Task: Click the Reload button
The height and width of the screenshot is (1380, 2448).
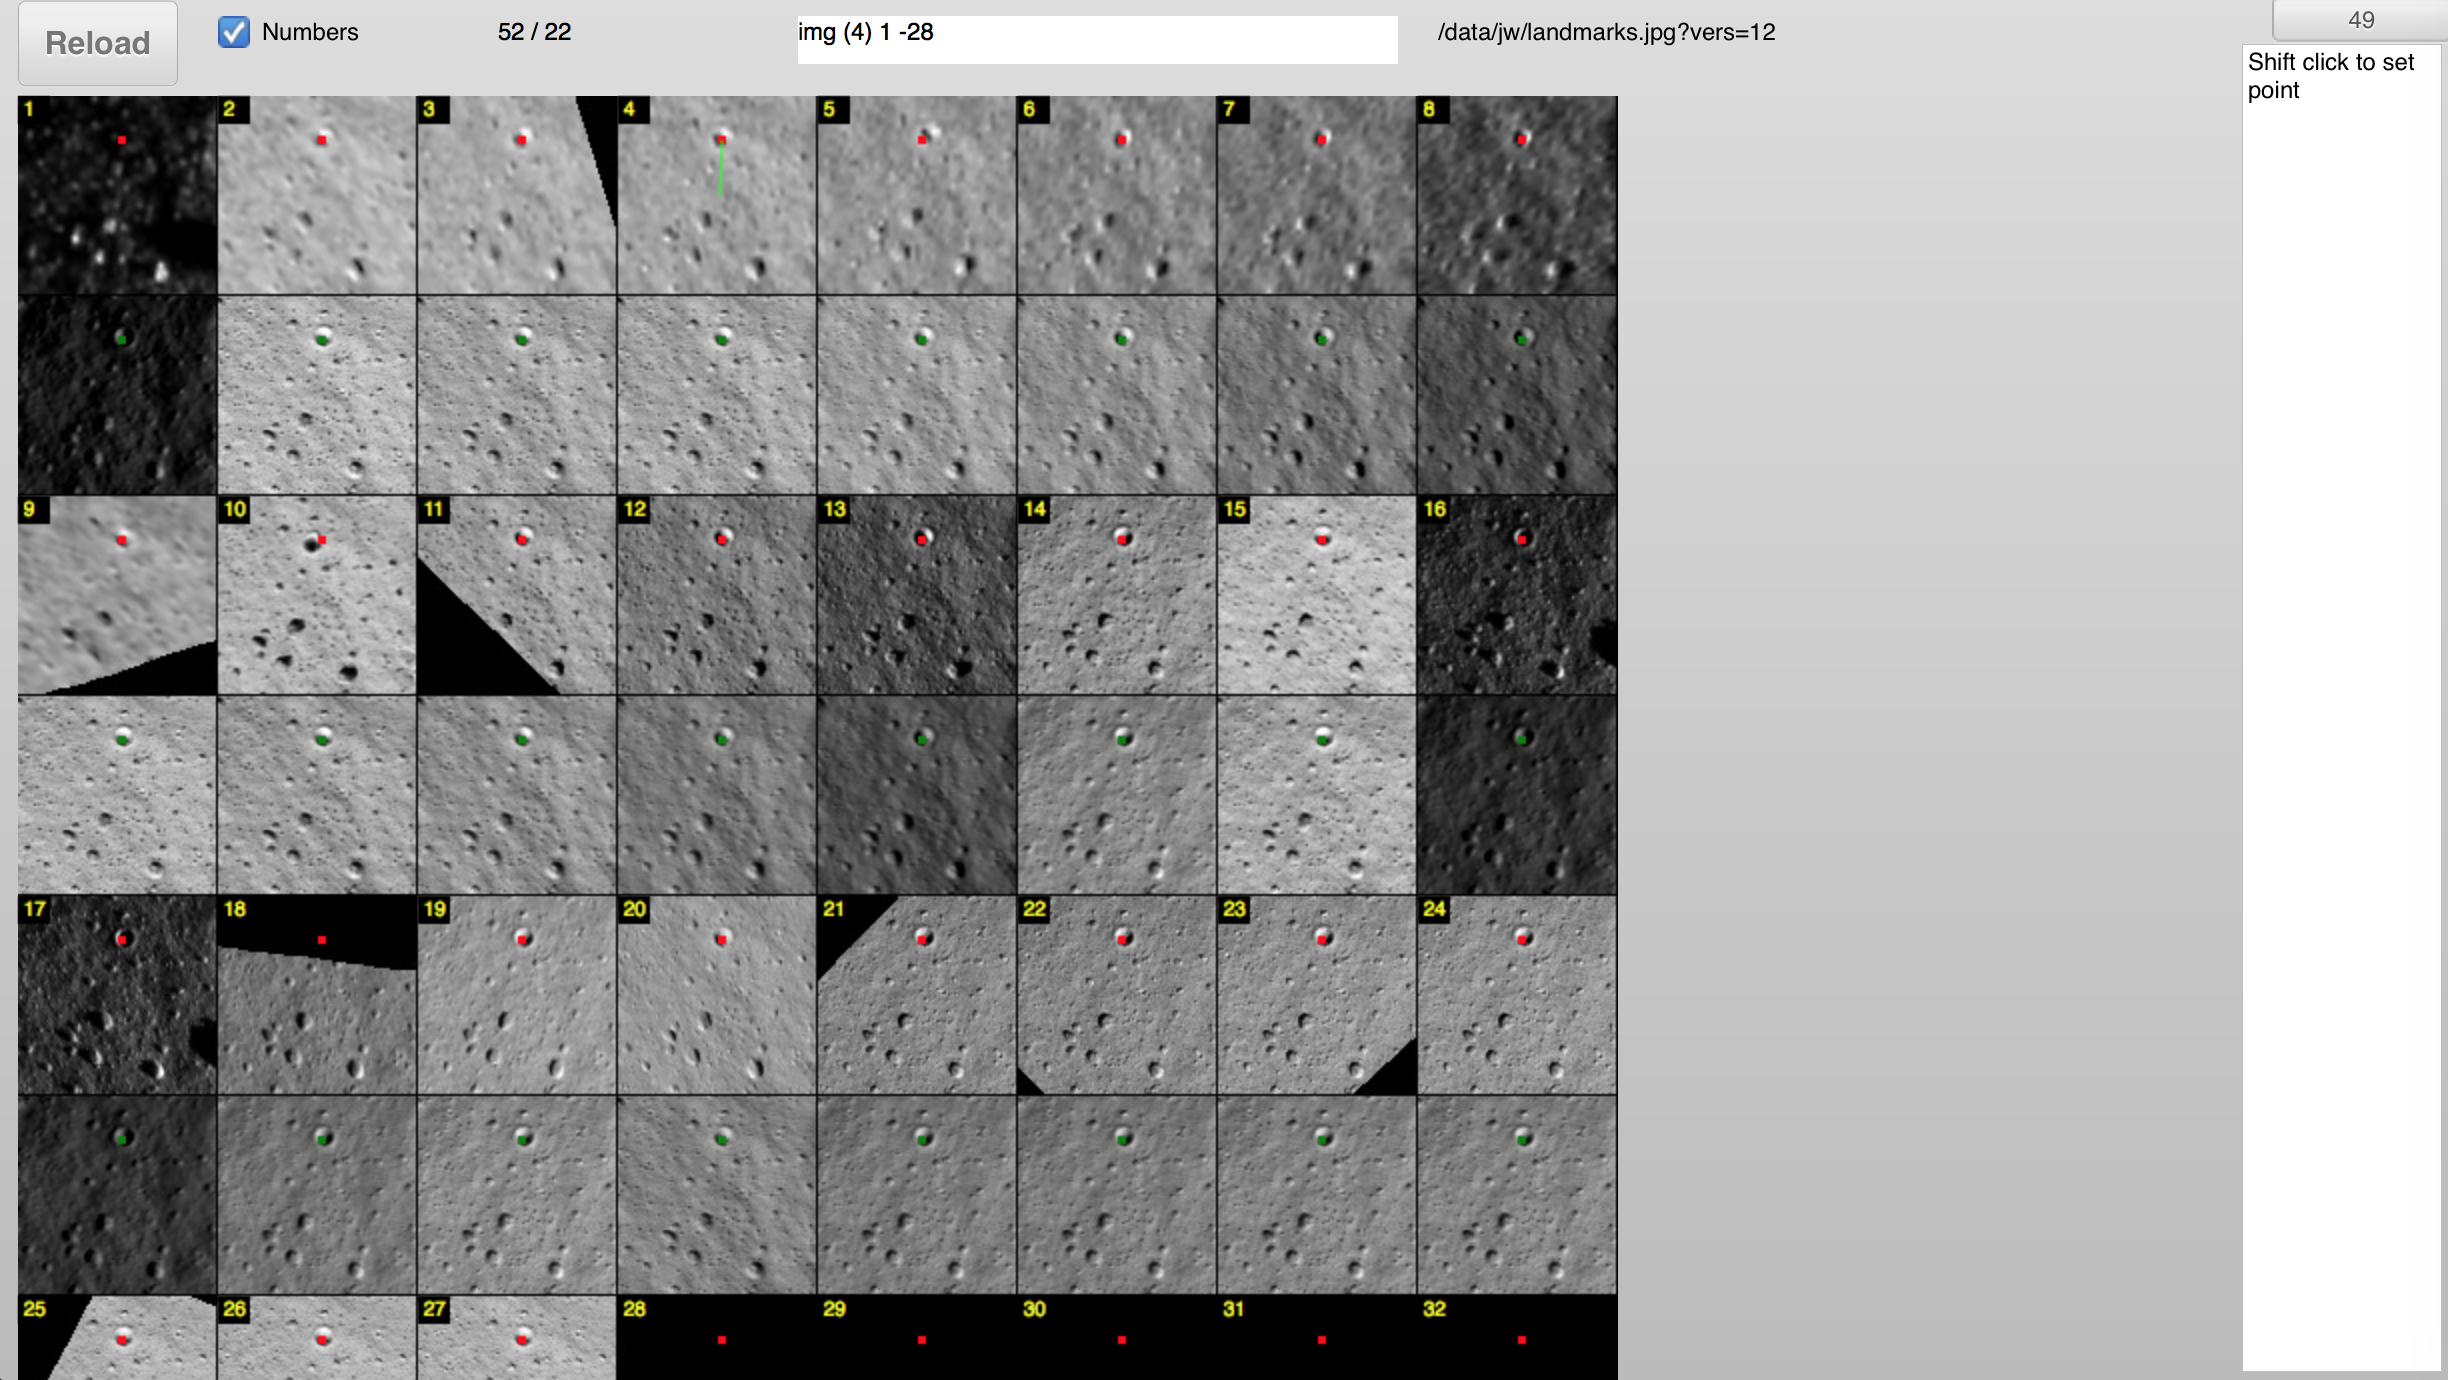Action: (x=98, y=43)
